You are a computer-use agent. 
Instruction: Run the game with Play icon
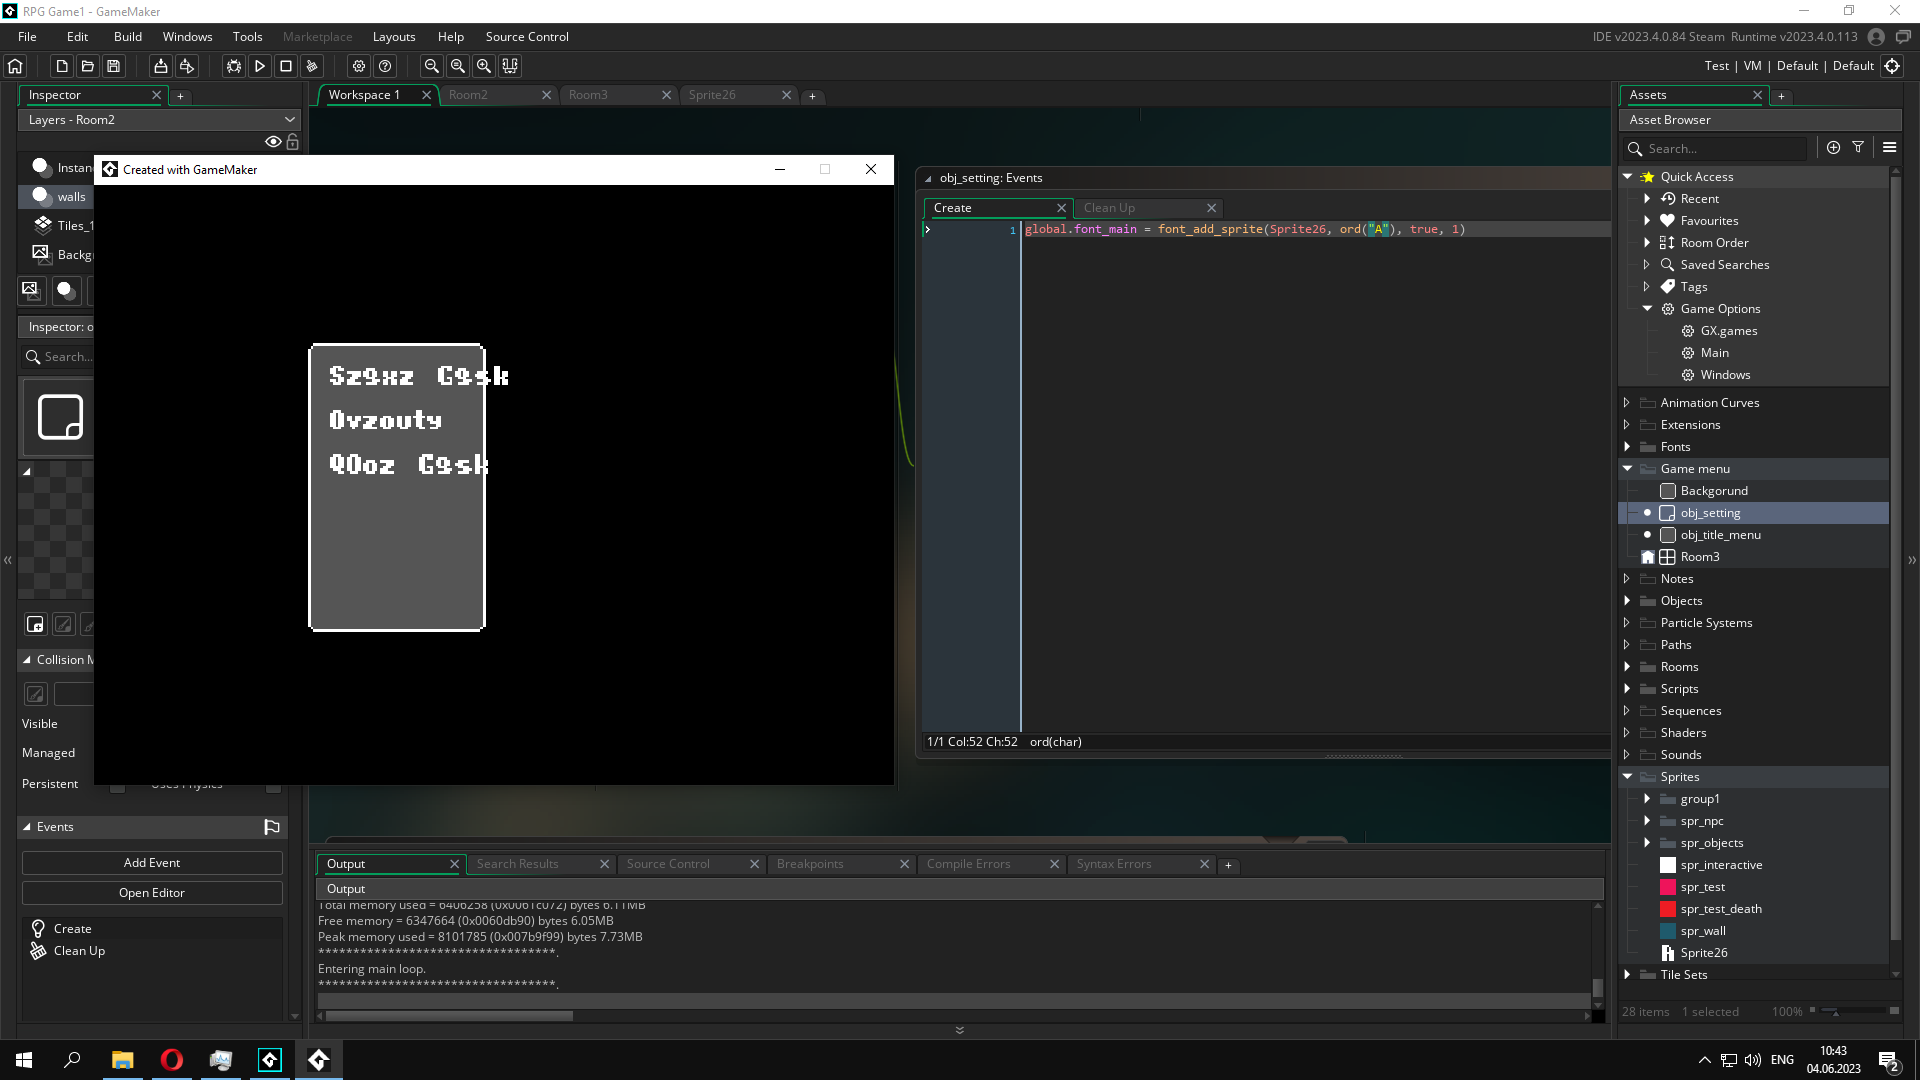(260, 66)
